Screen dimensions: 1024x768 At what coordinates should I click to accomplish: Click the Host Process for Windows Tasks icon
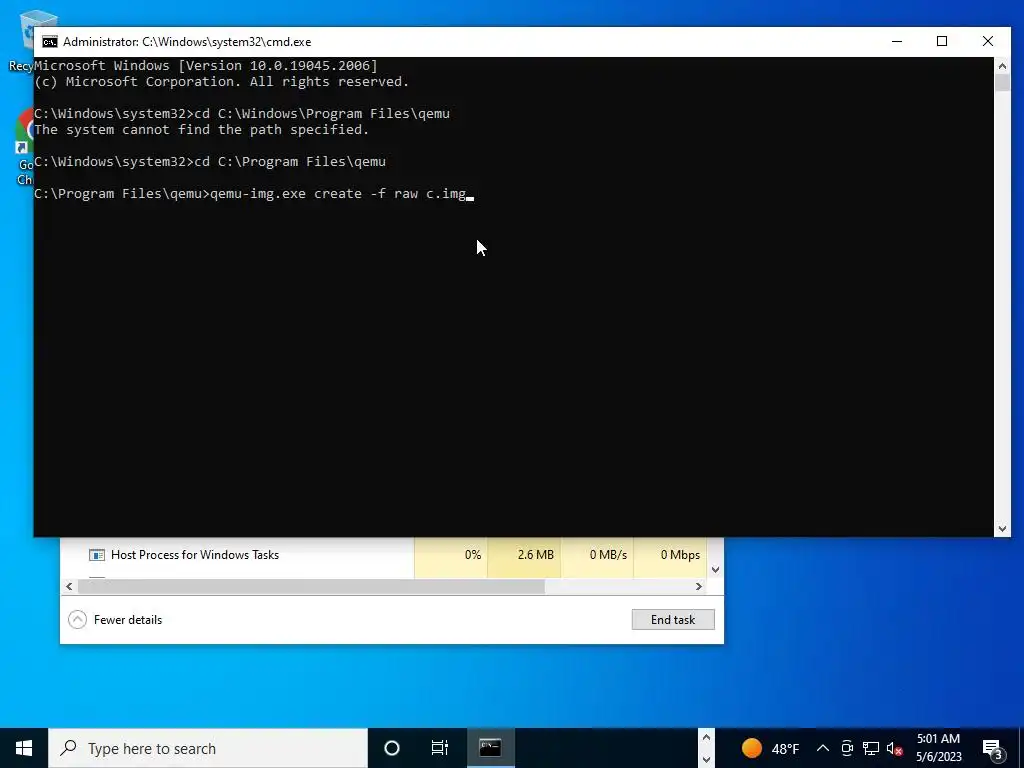(97, 555)
